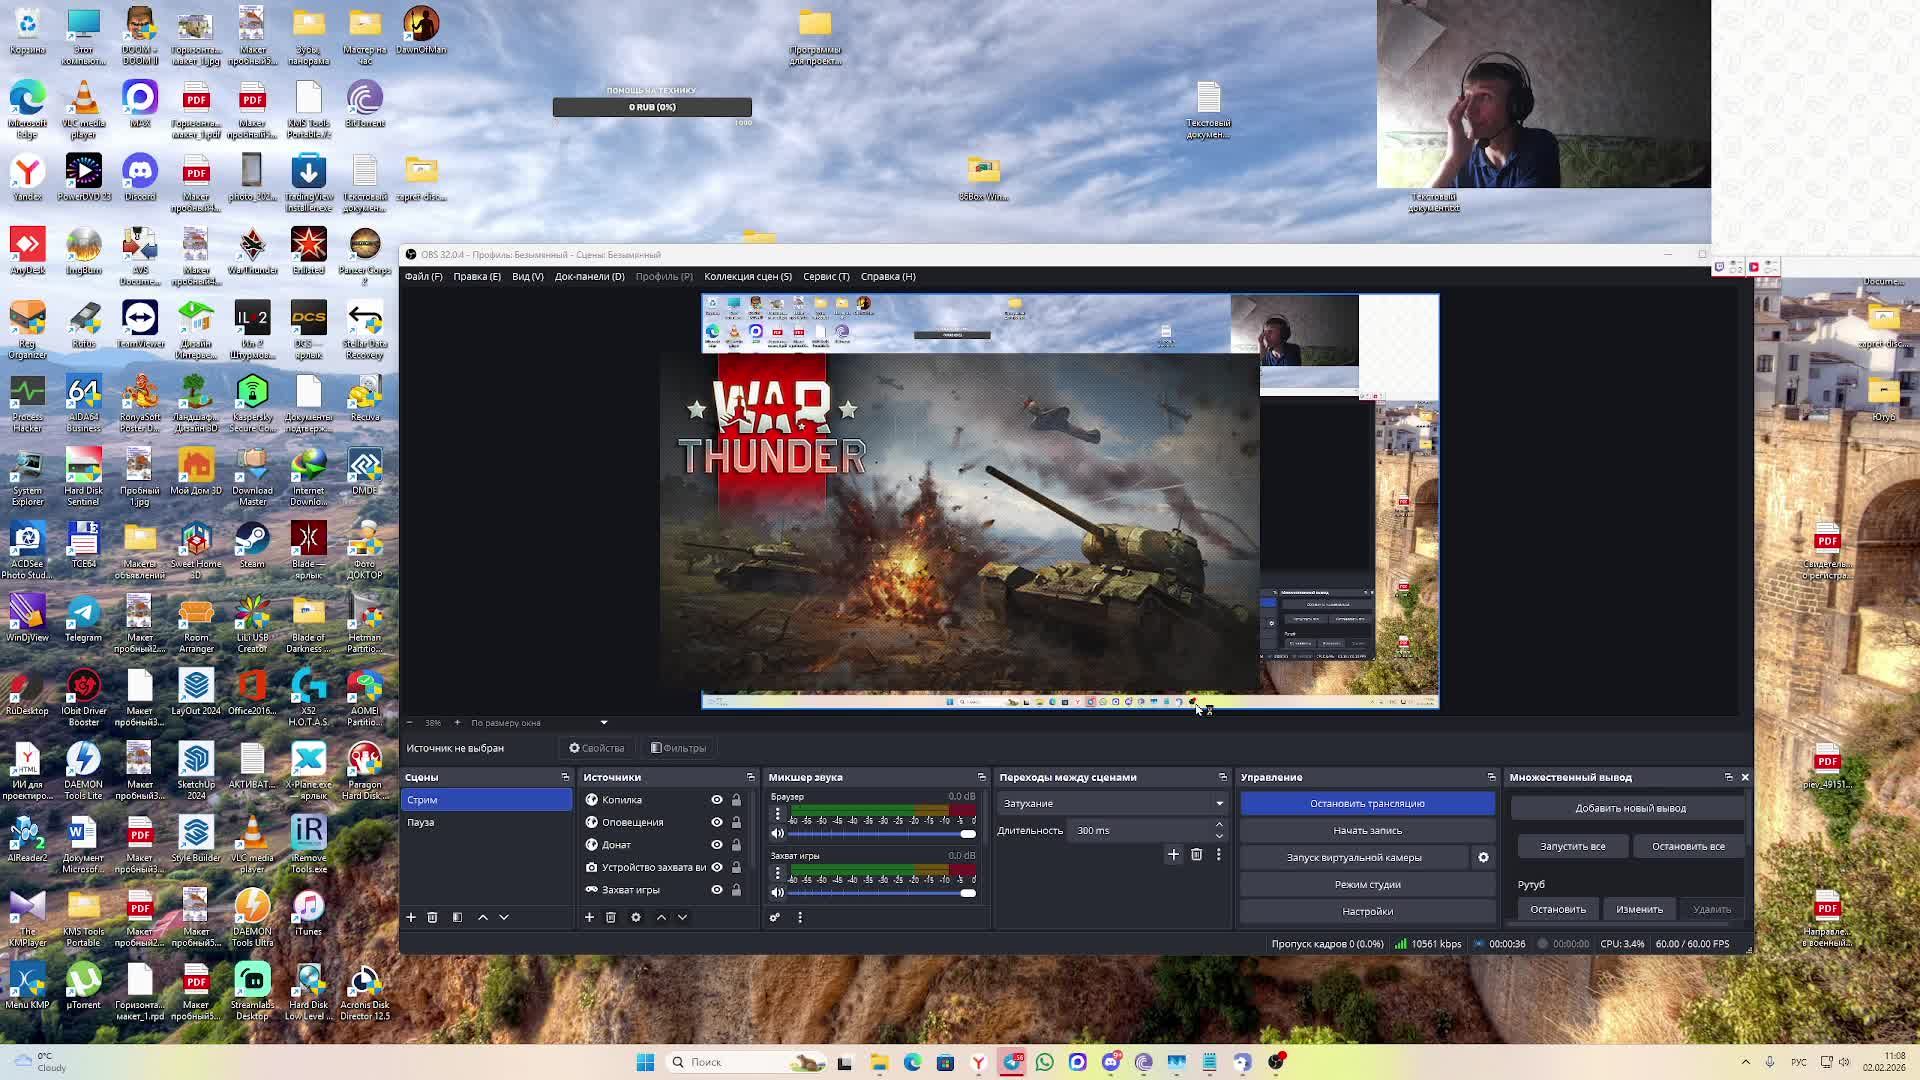This screenshot has width=1920, height=1080.
Task: Hide the Копилка source
Action: click(x=716, y=800)
